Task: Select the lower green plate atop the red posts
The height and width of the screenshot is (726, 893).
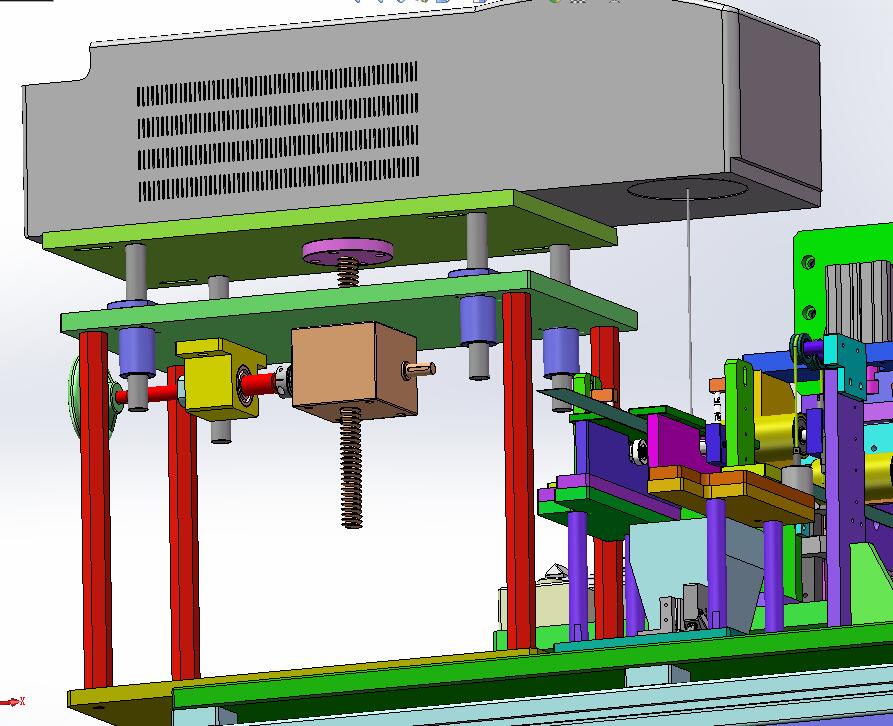Action: pyautogui.click(x=349, y=319)
